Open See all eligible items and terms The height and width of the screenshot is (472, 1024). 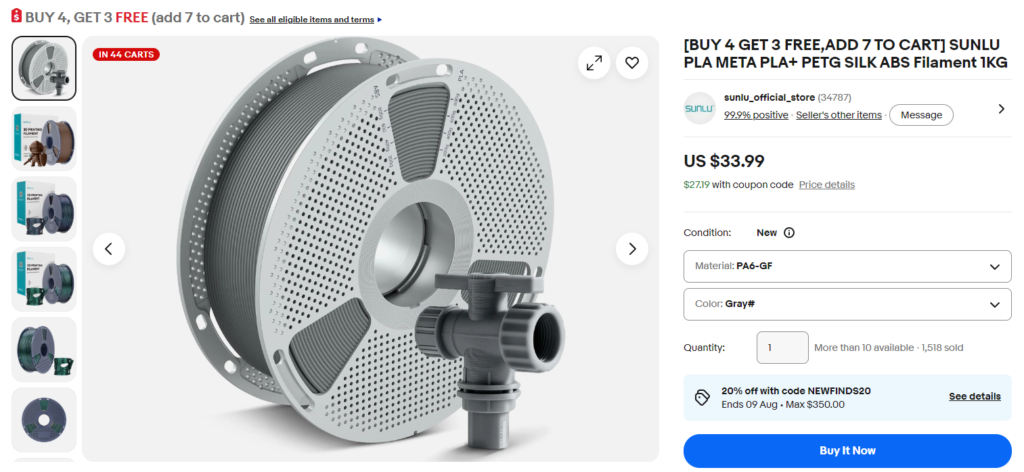pos(312,20)
